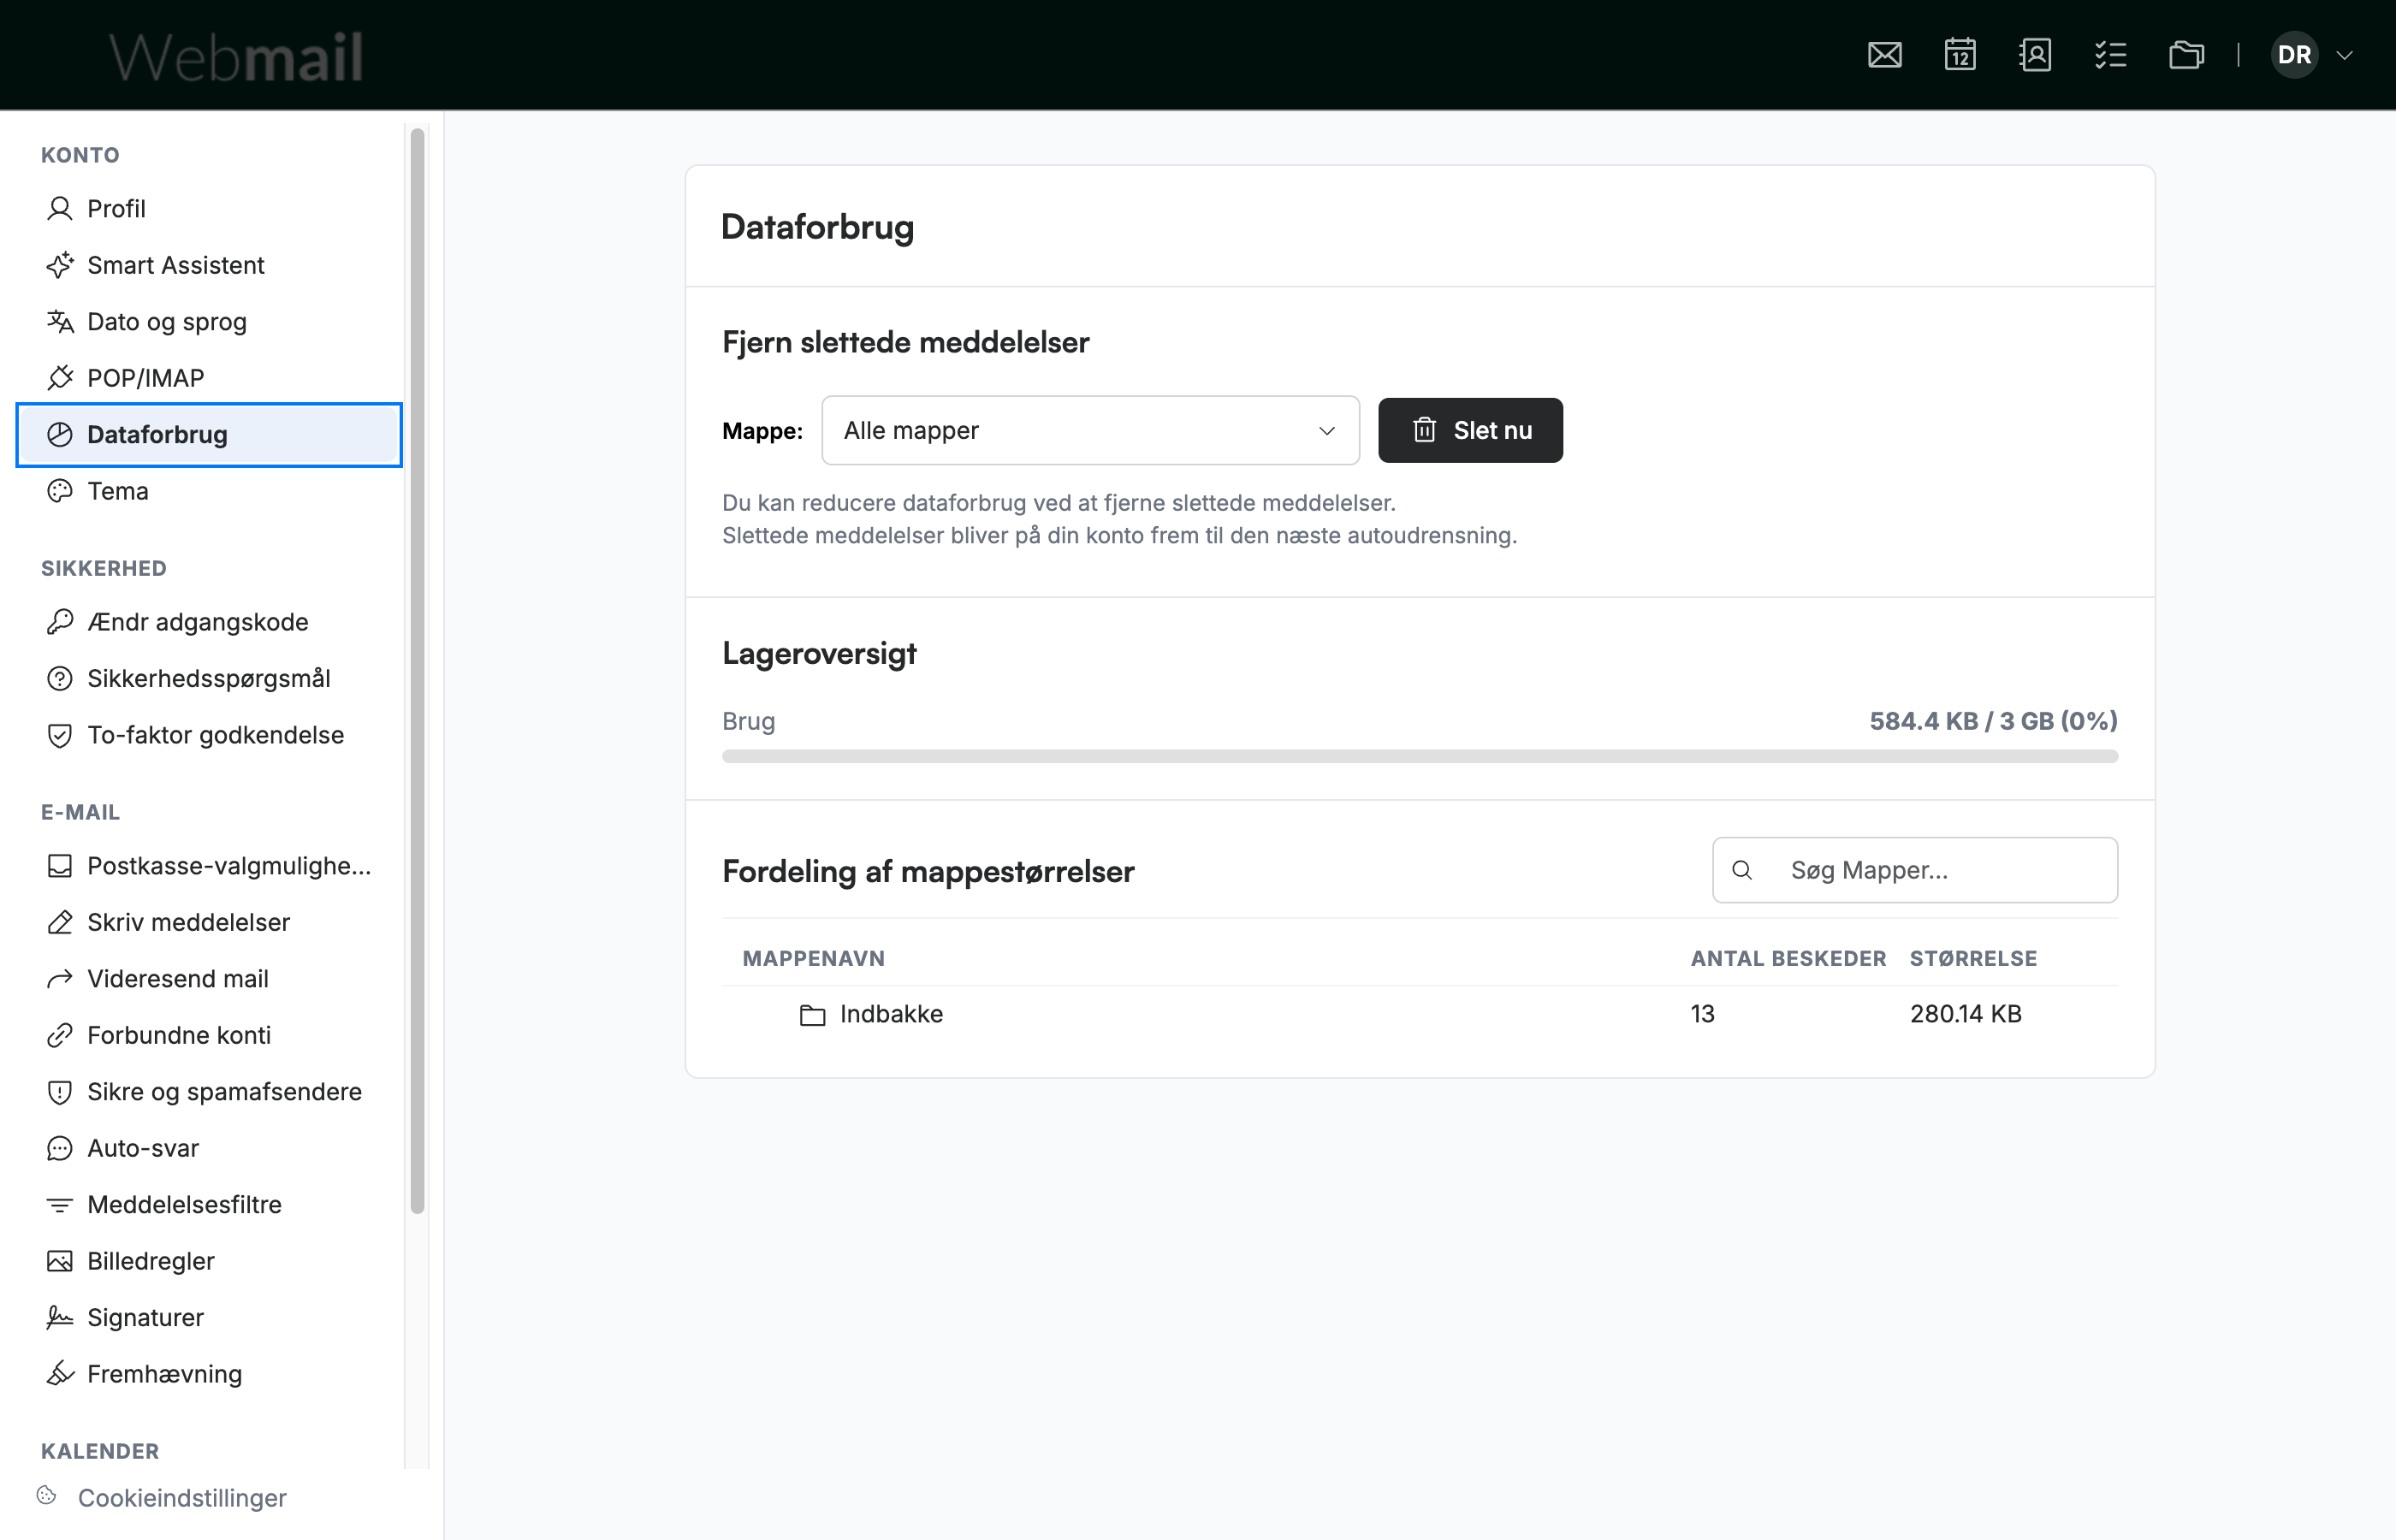Click the Meddelelsesfiltre filter icon

60,1205
